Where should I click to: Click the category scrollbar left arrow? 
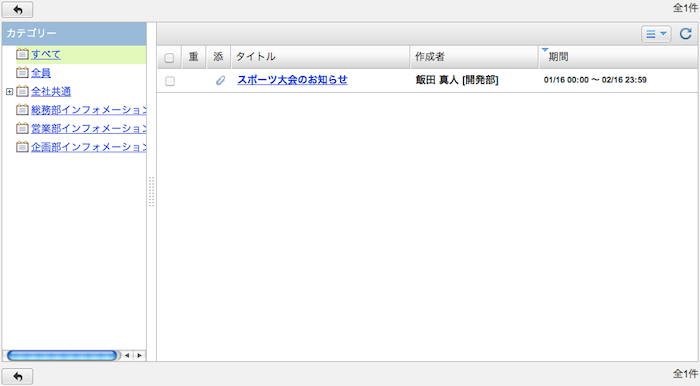127,356
